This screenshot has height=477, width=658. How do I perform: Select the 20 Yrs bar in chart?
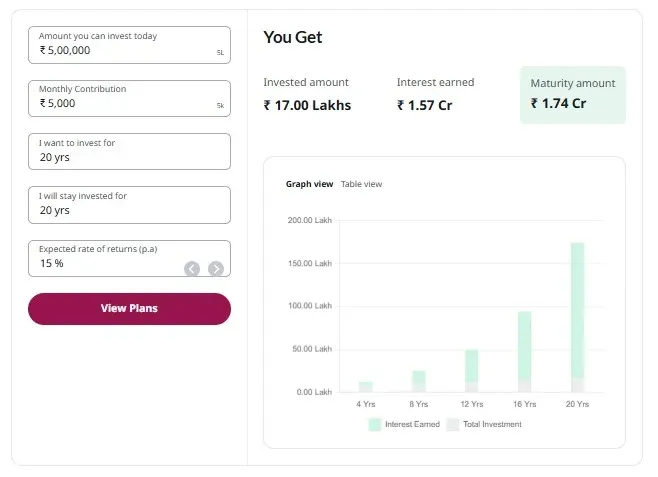pyautogui.click(x=577, y=317)
